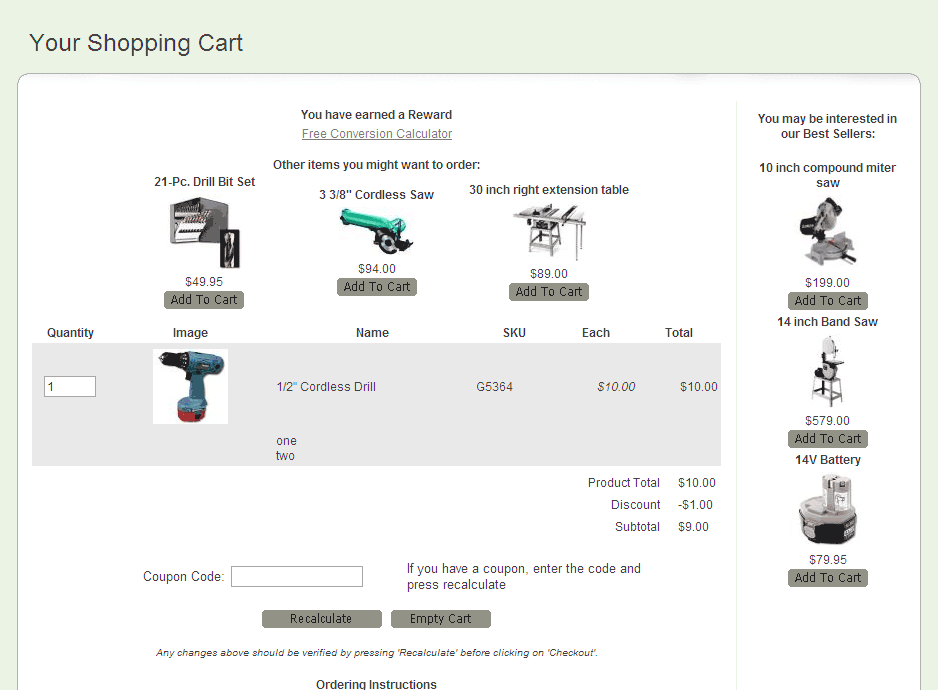938x690 pixels.
Task: Click the 21-Pc. Drill Bit Set title
Action: [x=204, y=182]
